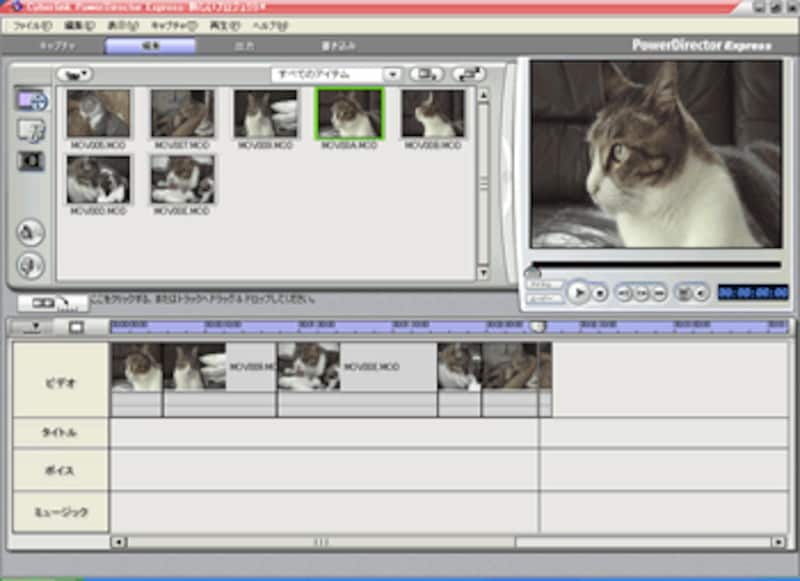The width and height of the screenshot is (800, 581).
Task: Open the Transitions Room icon in sidebar
Action: tap(32, 161)
